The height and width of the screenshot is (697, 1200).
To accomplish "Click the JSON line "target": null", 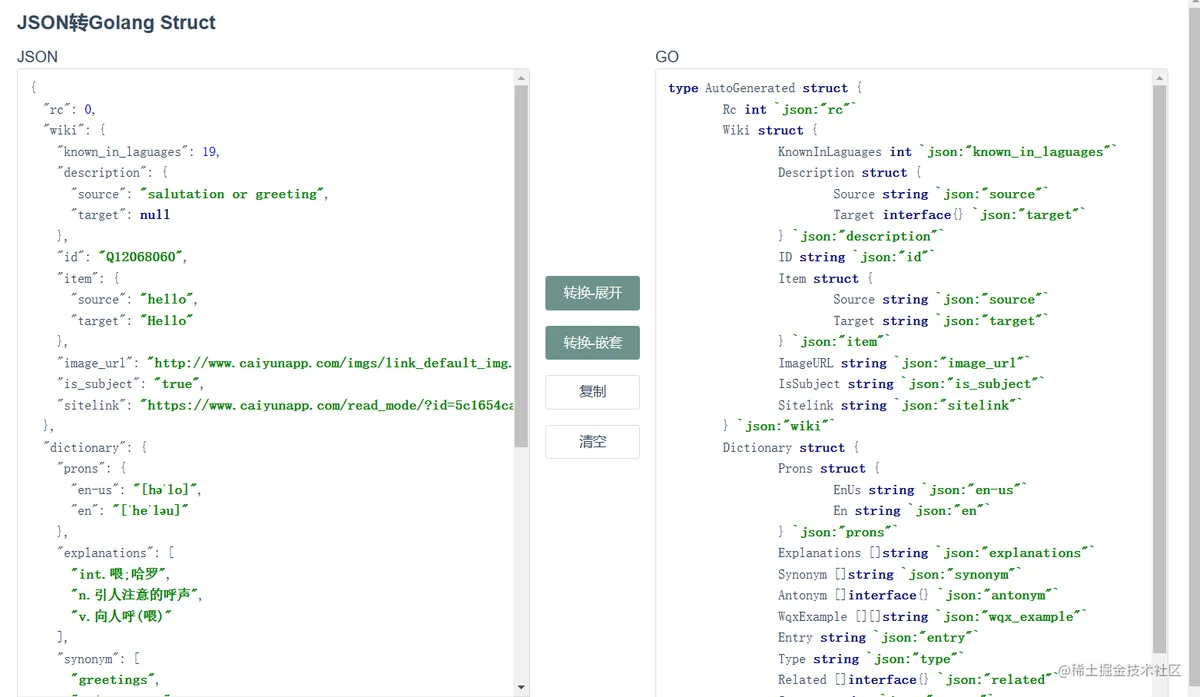I will pos(120,215).
